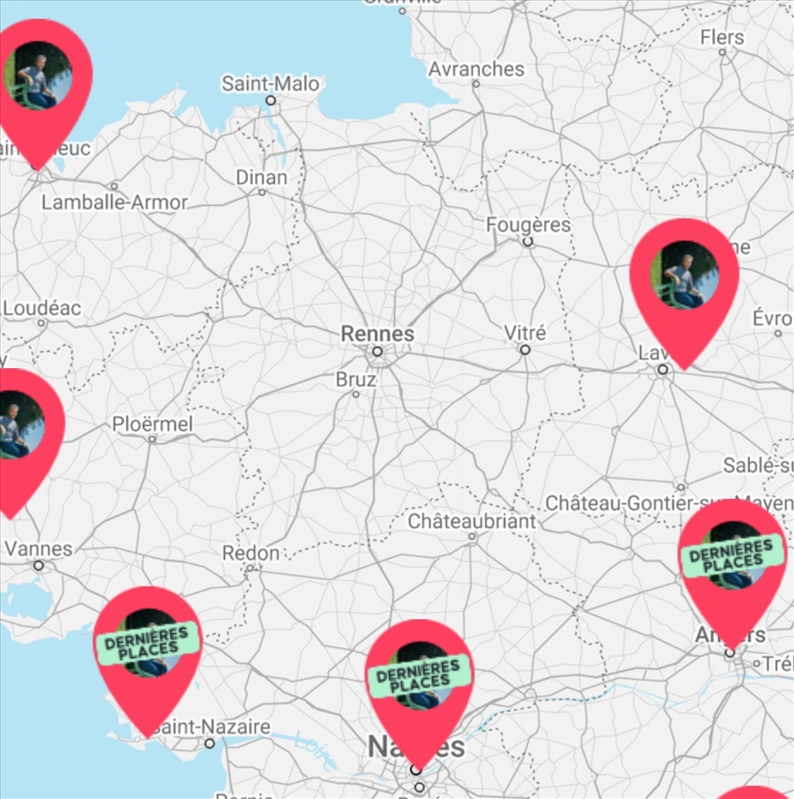Click the Fougères town label
Image resolution: width=794 pixels, height=799 pixels.
[528, 224]
